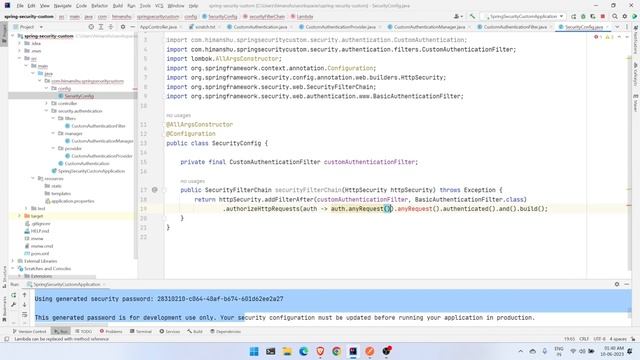
Task: Click the Lambda breadcrumb in navigation bar
Action: [302, 16]
